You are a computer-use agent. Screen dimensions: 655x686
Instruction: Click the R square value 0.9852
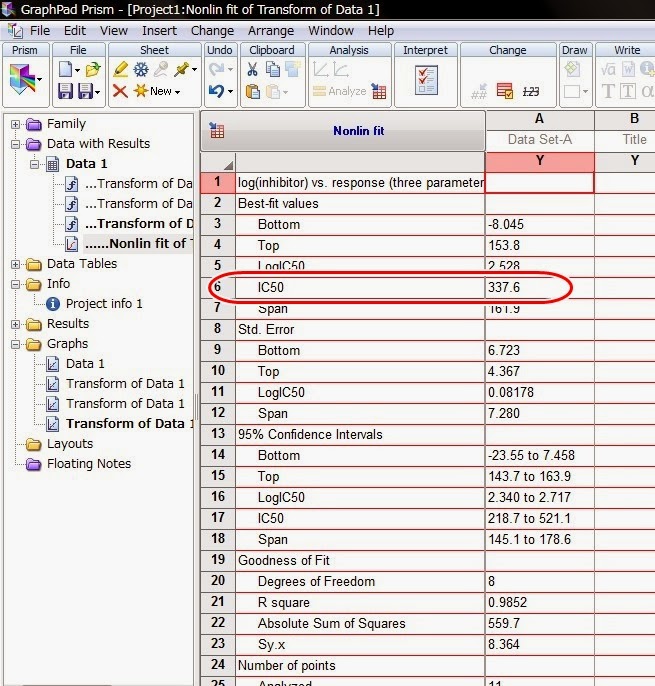539,602
